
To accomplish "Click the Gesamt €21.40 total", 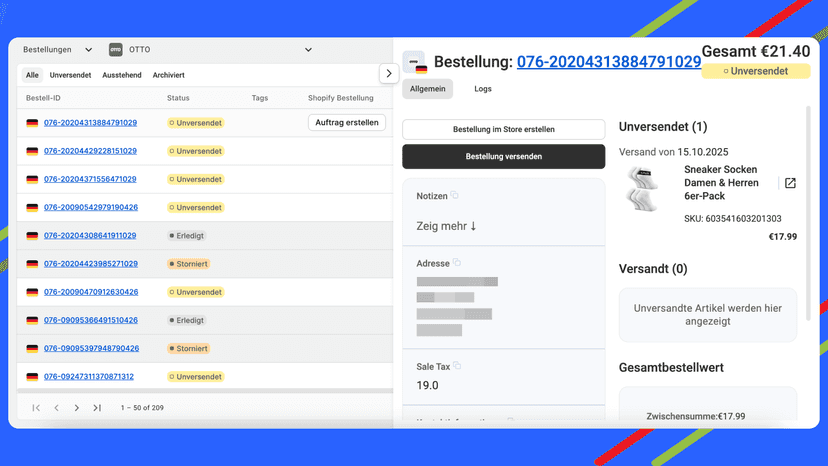I will [x=756, y=51].
